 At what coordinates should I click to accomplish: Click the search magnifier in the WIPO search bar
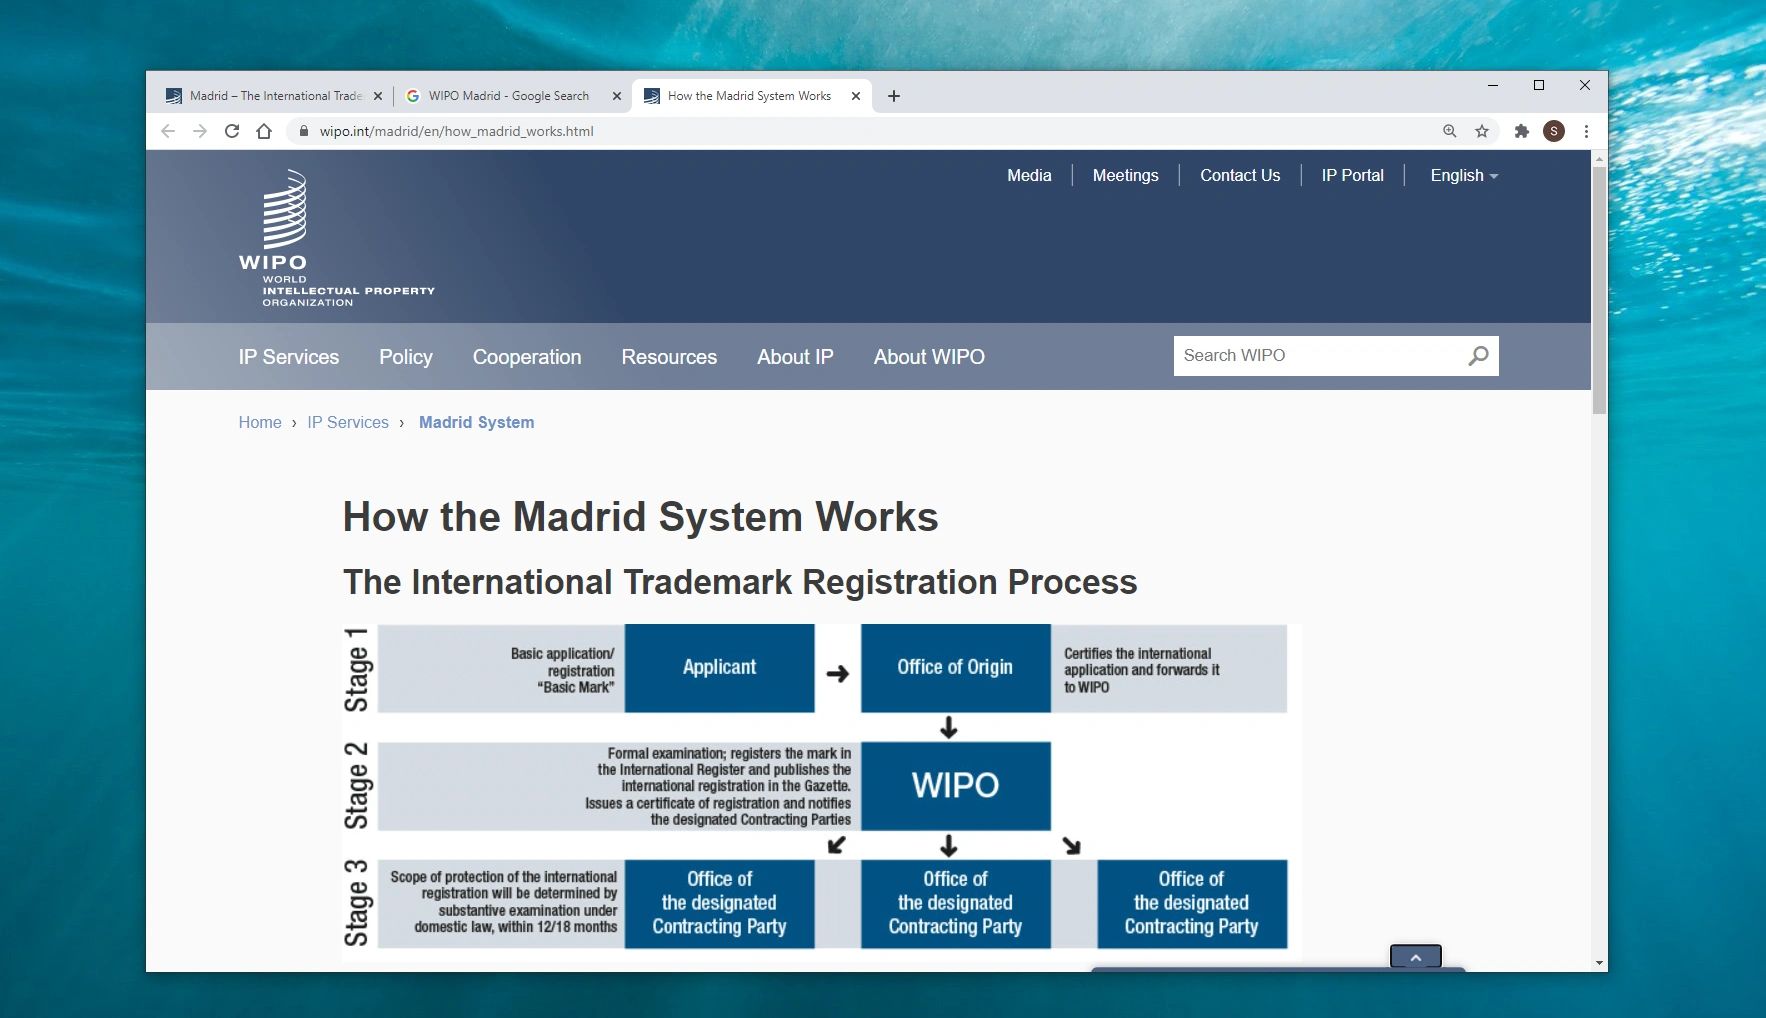(x=1477, y=355)
